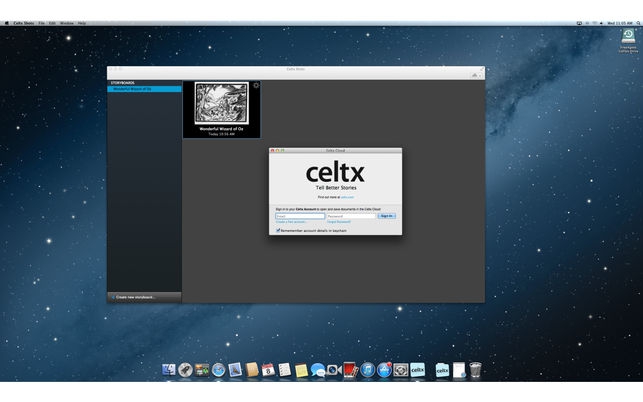Close the Celtx Cloud sign-in dialog
Screen dimensions: 643x402
click(272, 151)
